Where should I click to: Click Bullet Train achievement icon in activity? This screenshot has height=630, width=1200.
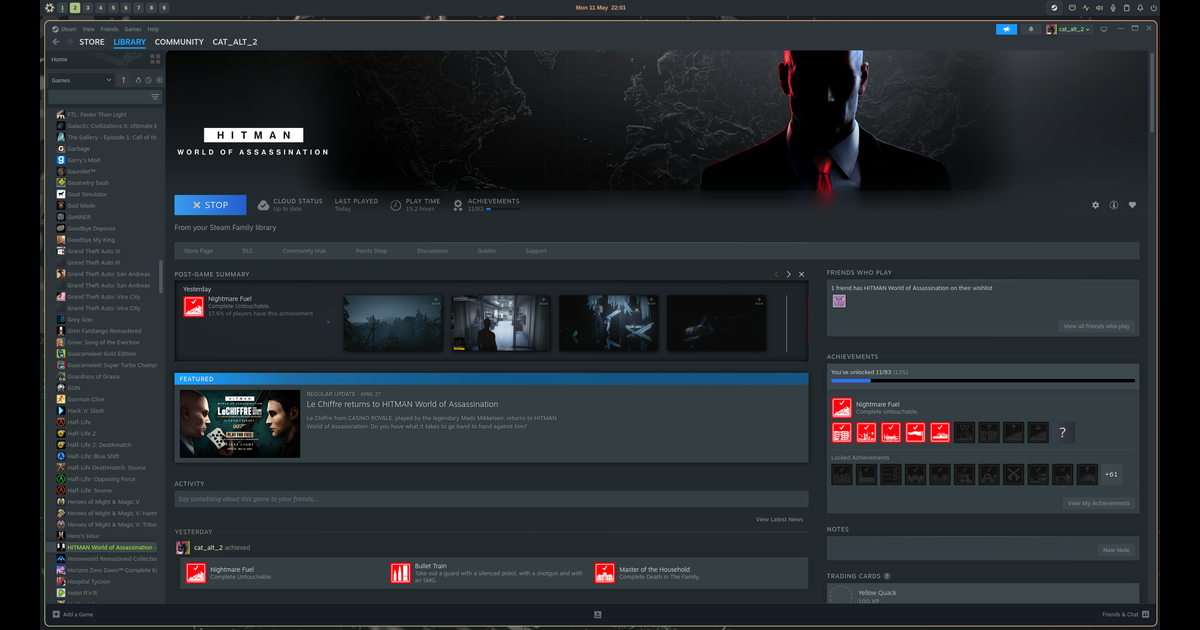click(x=400, y=573)
